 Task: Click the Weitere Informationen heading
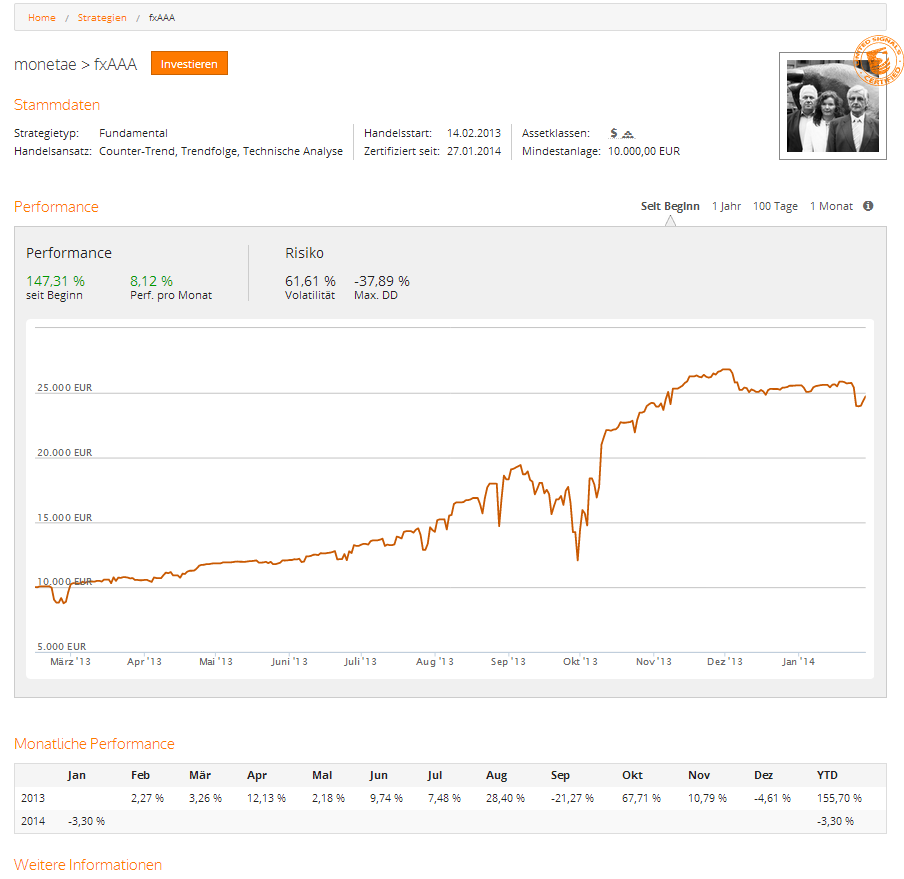[88, 865]
